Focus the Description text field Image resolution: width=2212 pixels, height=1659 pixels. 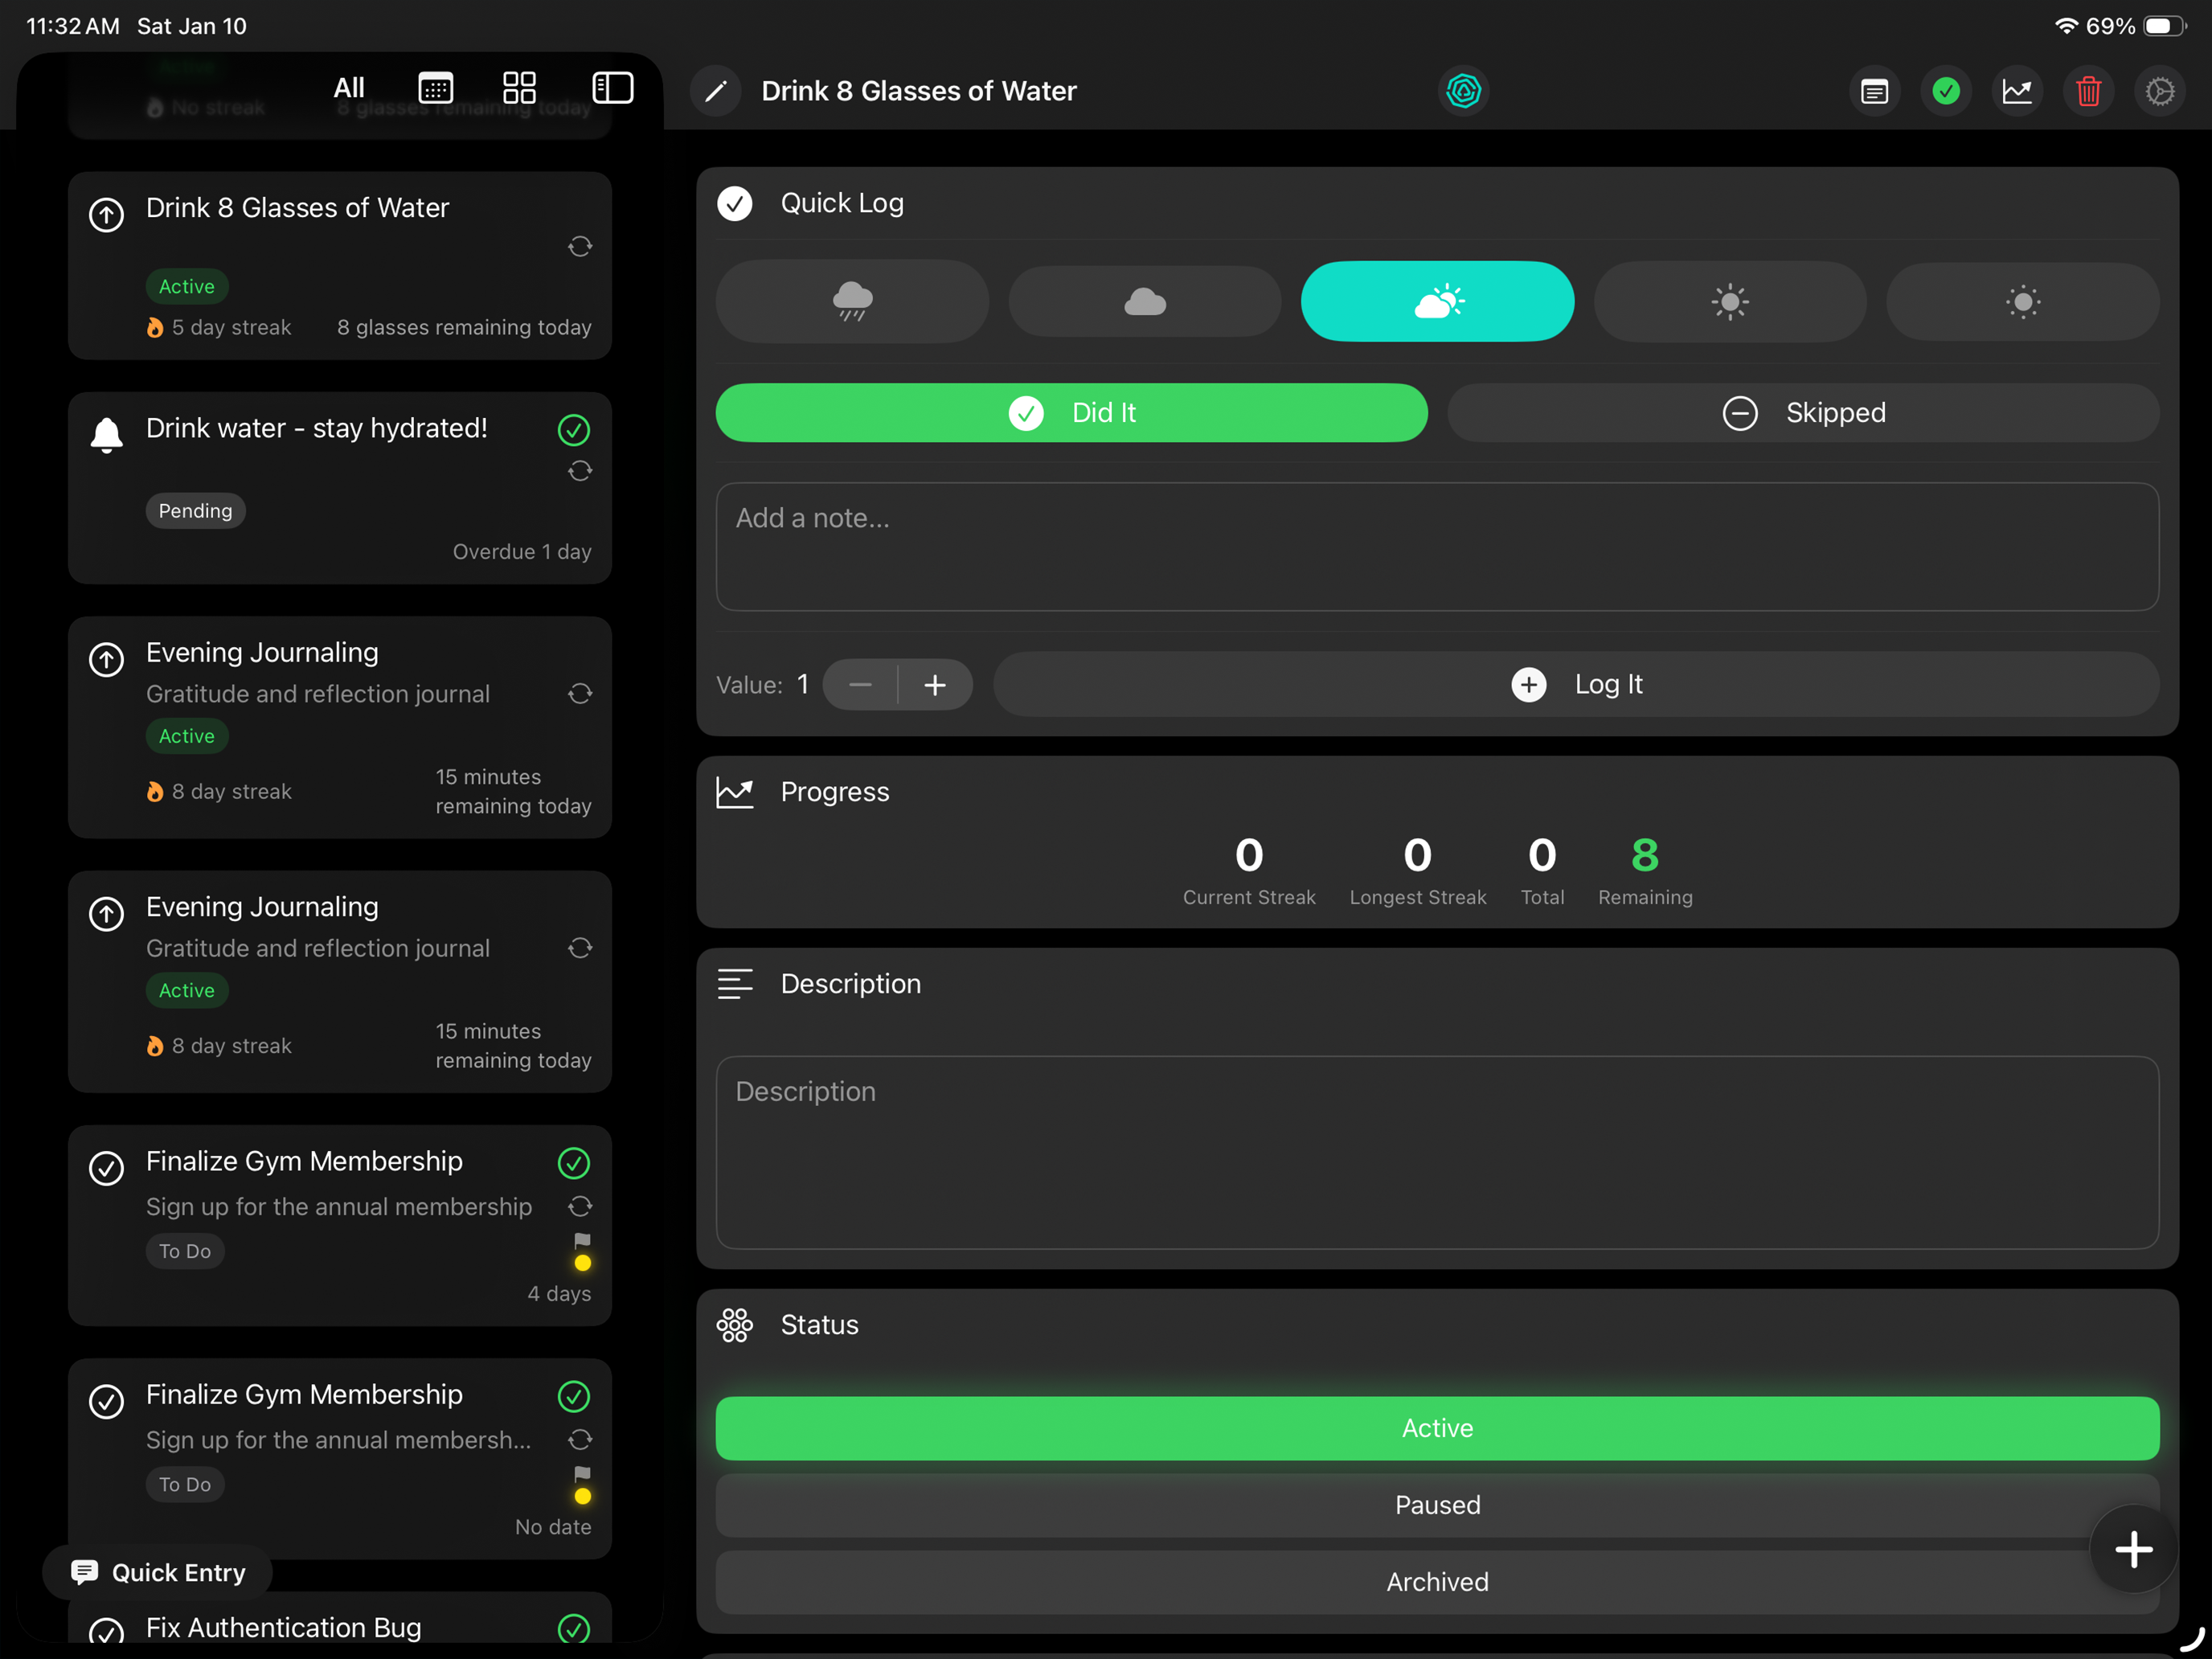(x=1437, y=1152)
